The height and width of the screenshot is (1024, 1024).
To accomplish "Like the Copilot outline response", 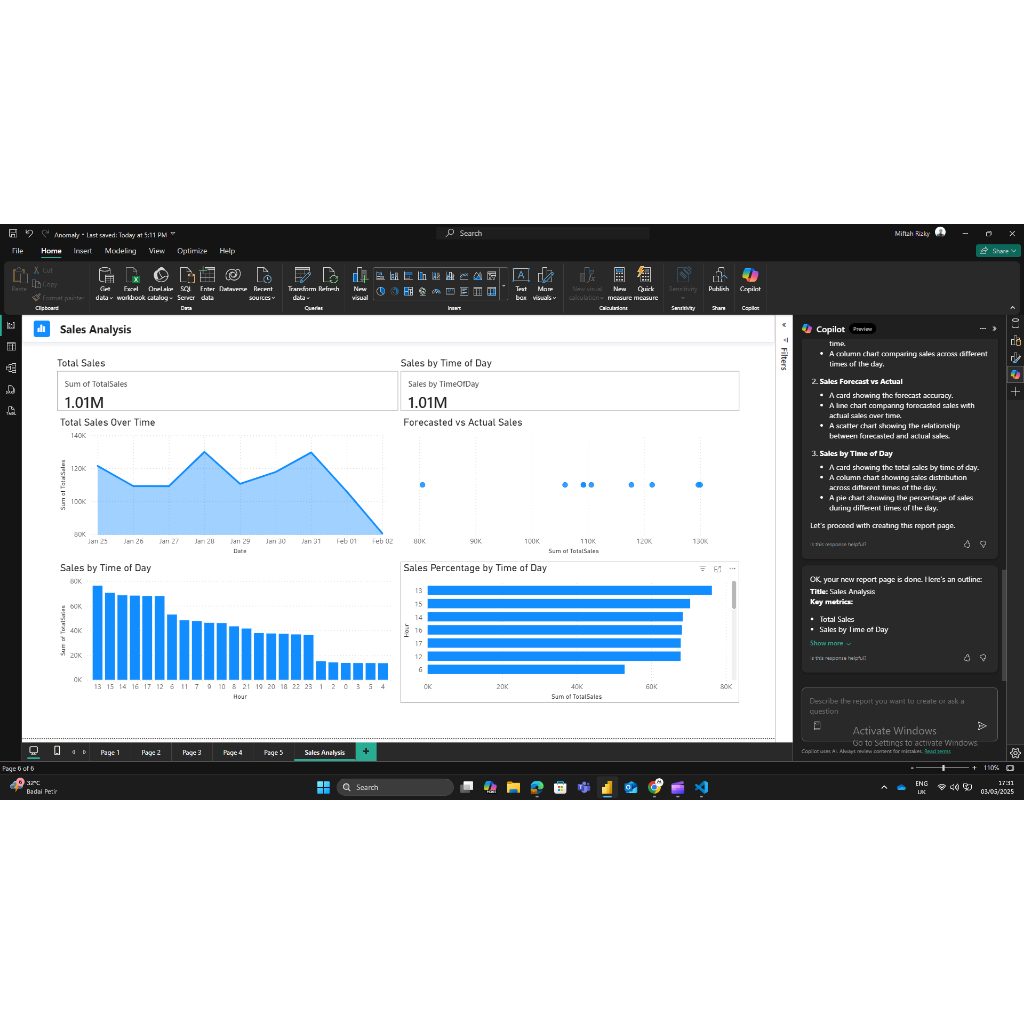I will click(x=967, y=658).
